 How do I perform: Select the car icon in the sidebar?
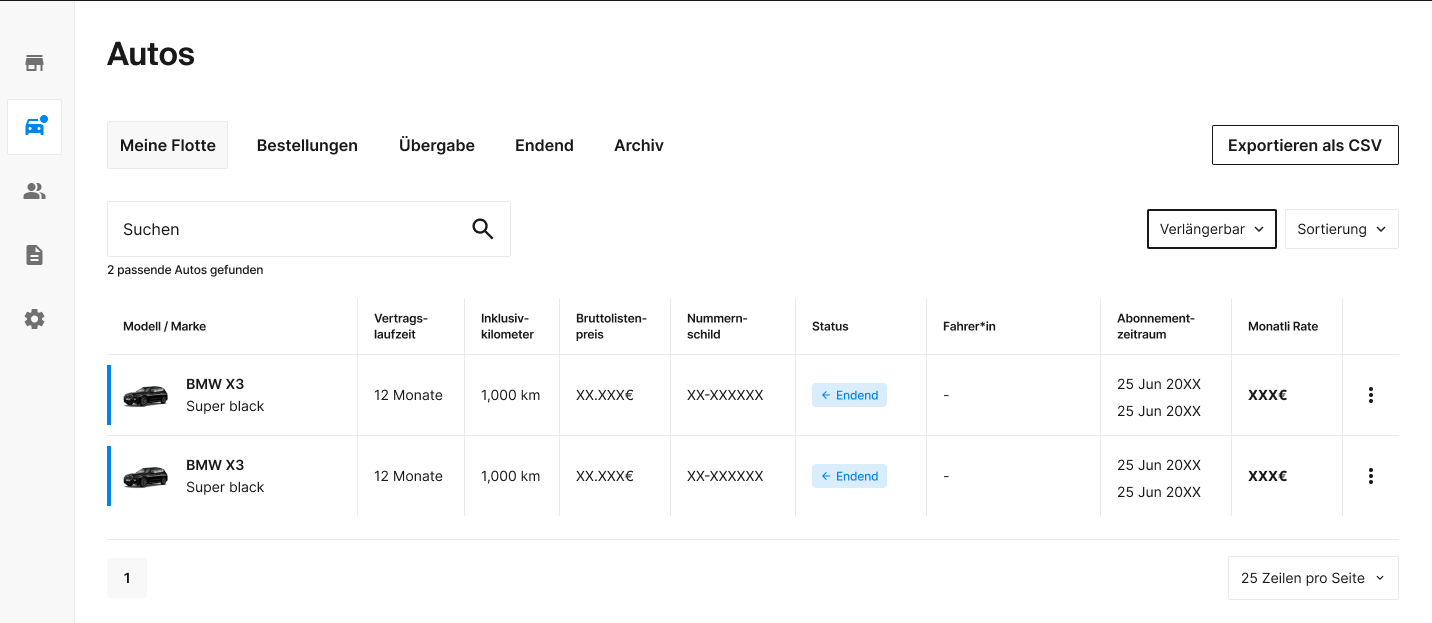click(35, 127)
